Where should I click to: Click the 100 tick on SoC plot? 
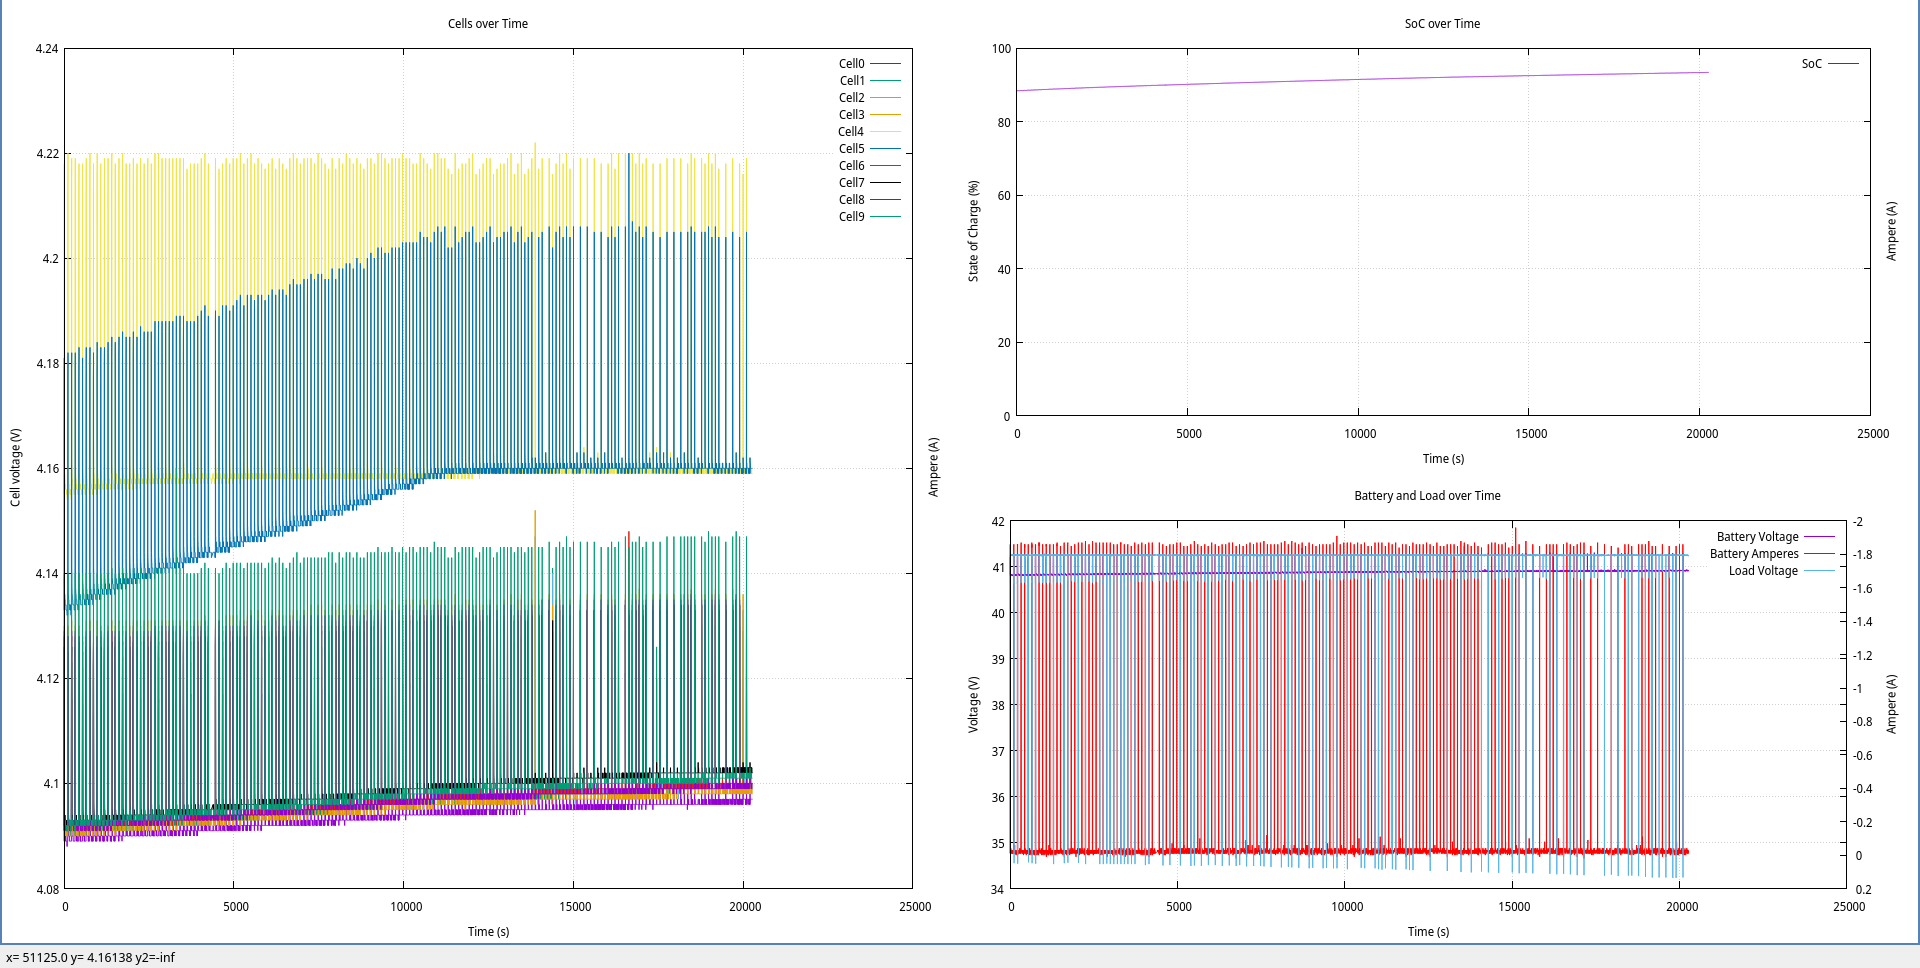coord(1001,49)
